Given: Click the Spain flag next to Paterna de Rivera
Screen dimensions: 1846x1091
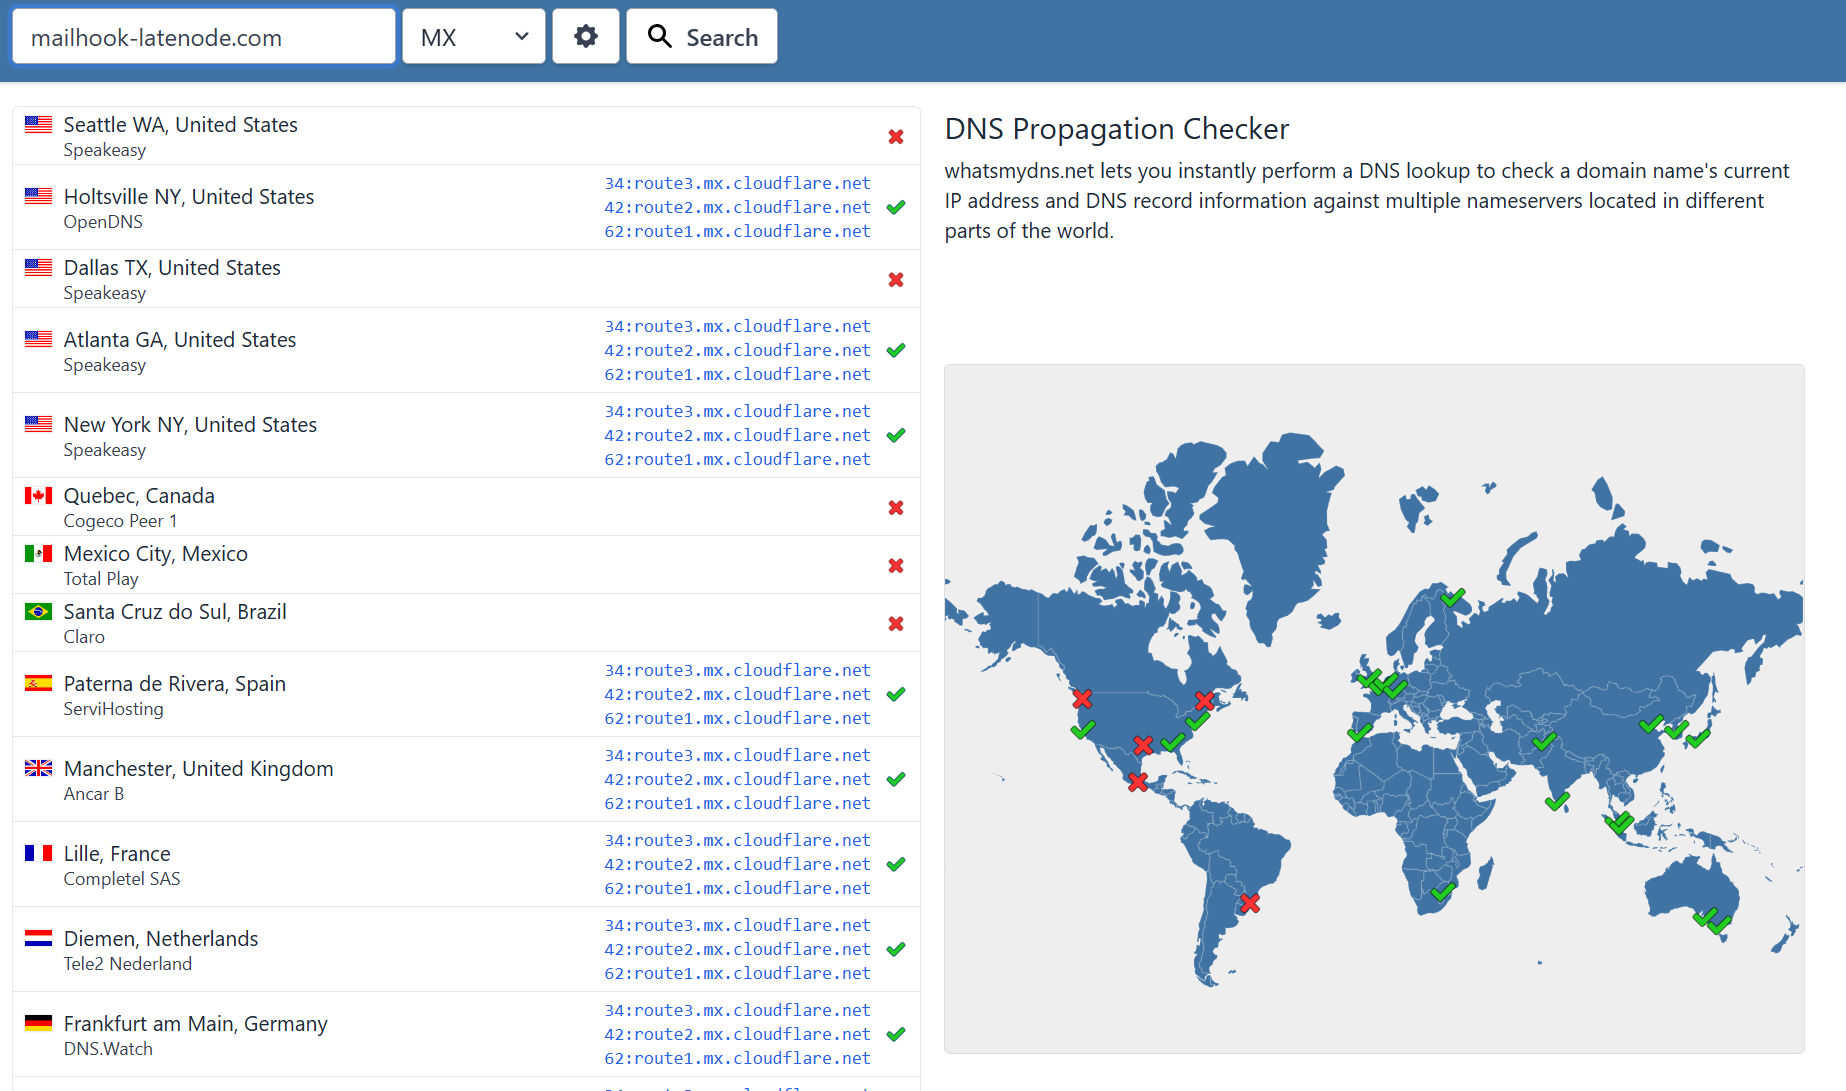Looking at the screenshot, I should click(38, 684).
